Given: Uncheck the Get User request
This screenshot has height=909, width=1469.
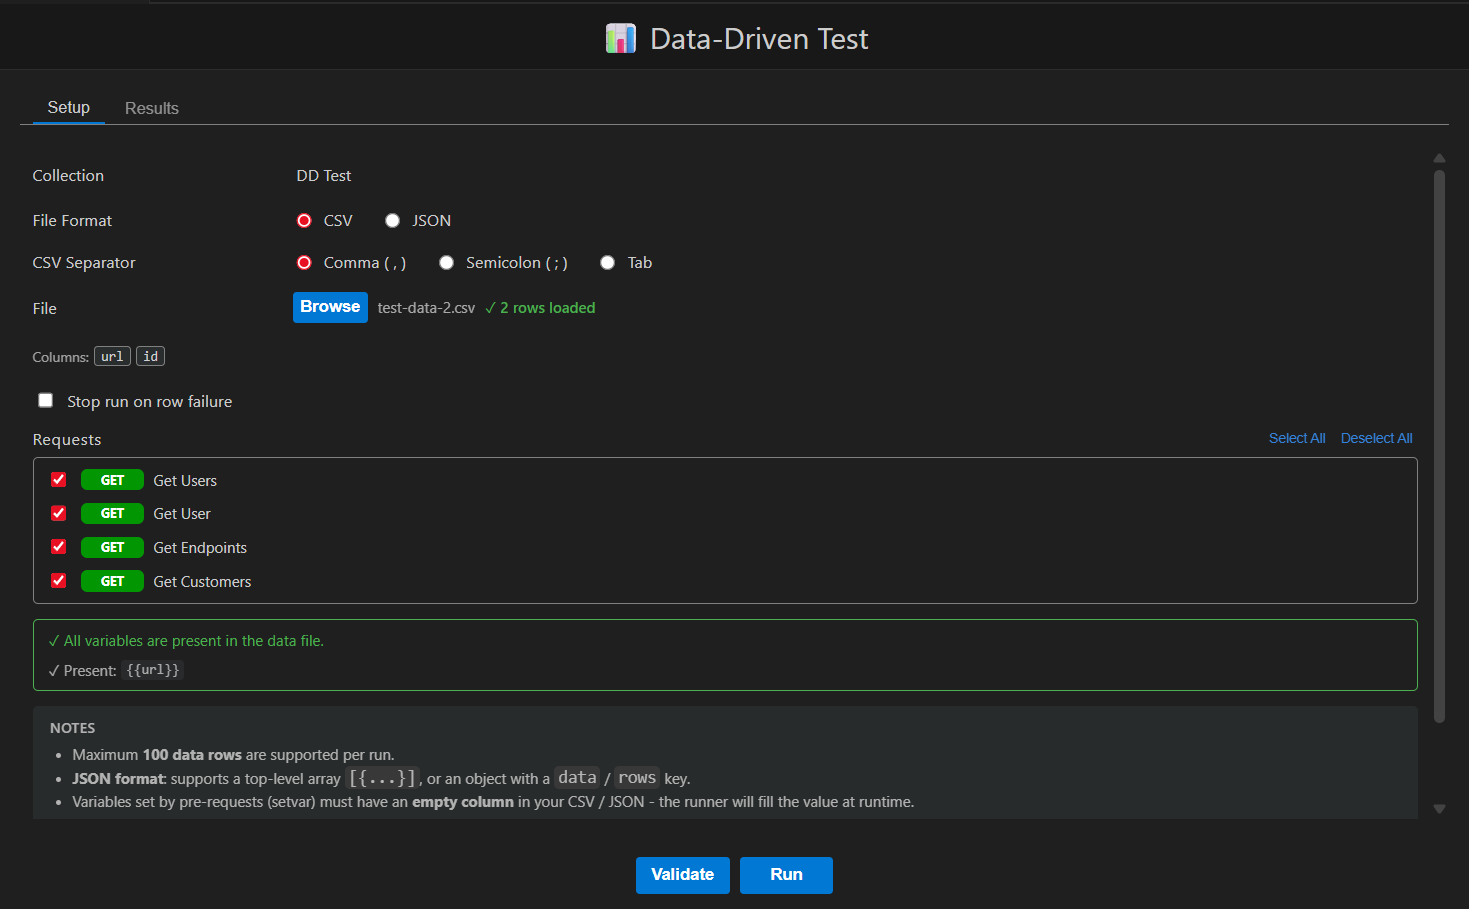Looking at the screenshot, I should click(x=59, y=513).
